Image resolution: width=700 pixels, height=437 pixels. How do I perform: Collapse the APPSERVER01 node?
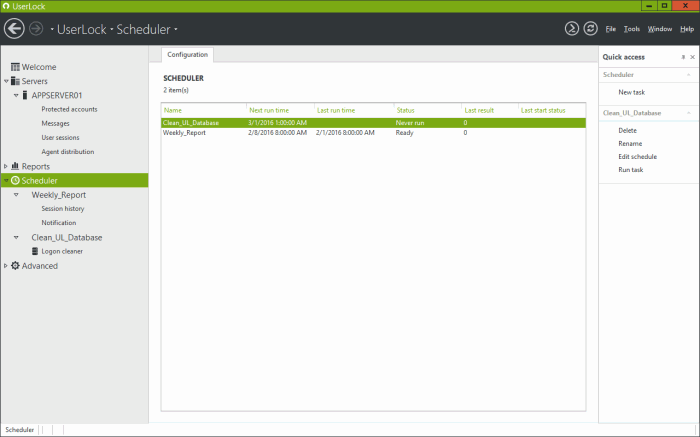(x=16, y=95)
